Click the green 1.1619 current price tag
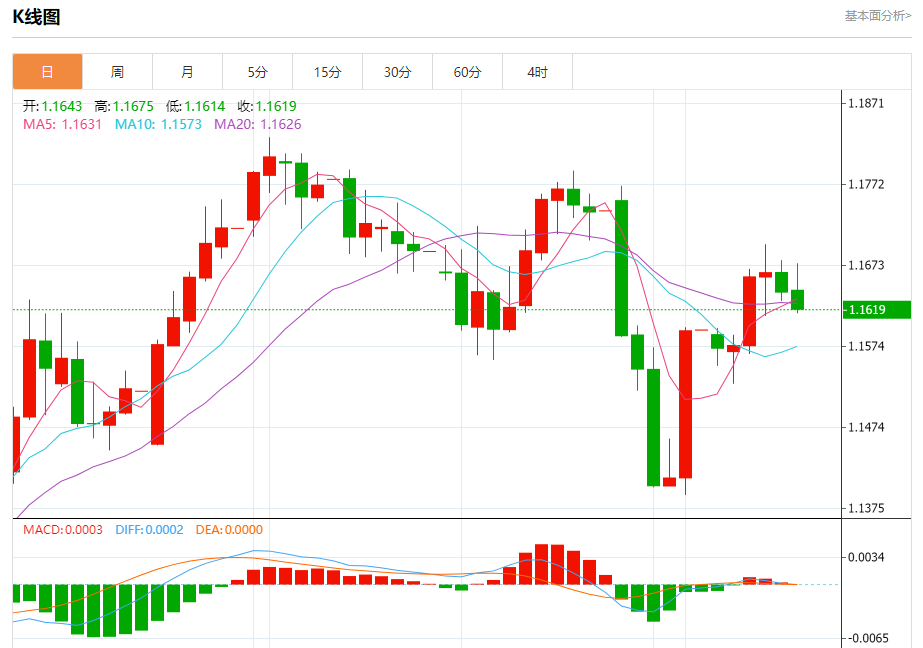Image resolution: width=923 pixels, height=648 pixels. (877, 310)
